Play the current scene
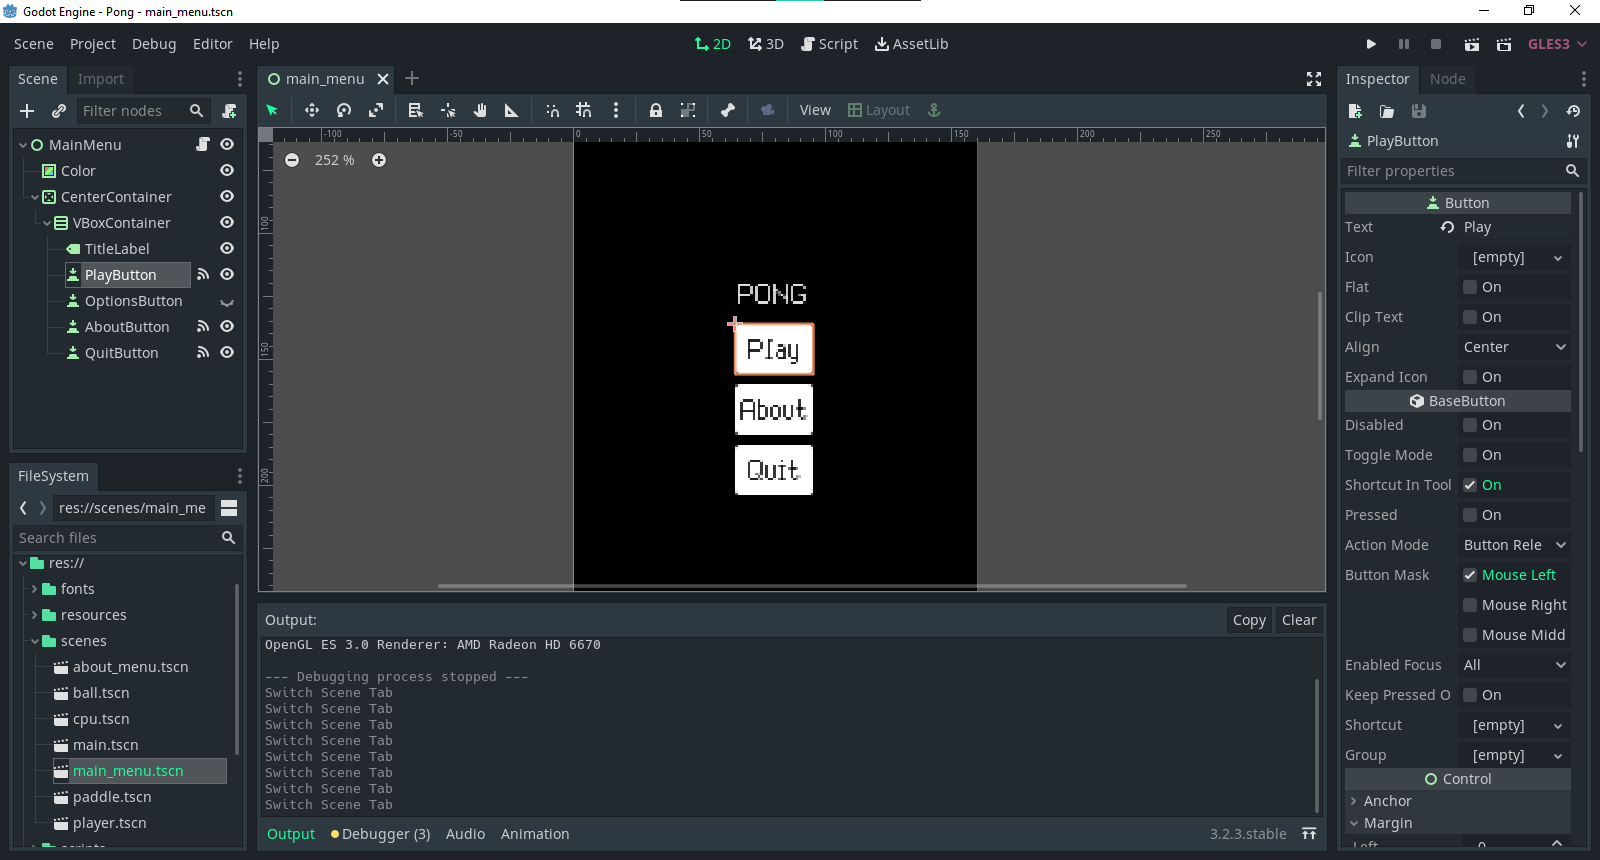The height and width of the screenshot is (860, 1600). [x=1471, y=44]
